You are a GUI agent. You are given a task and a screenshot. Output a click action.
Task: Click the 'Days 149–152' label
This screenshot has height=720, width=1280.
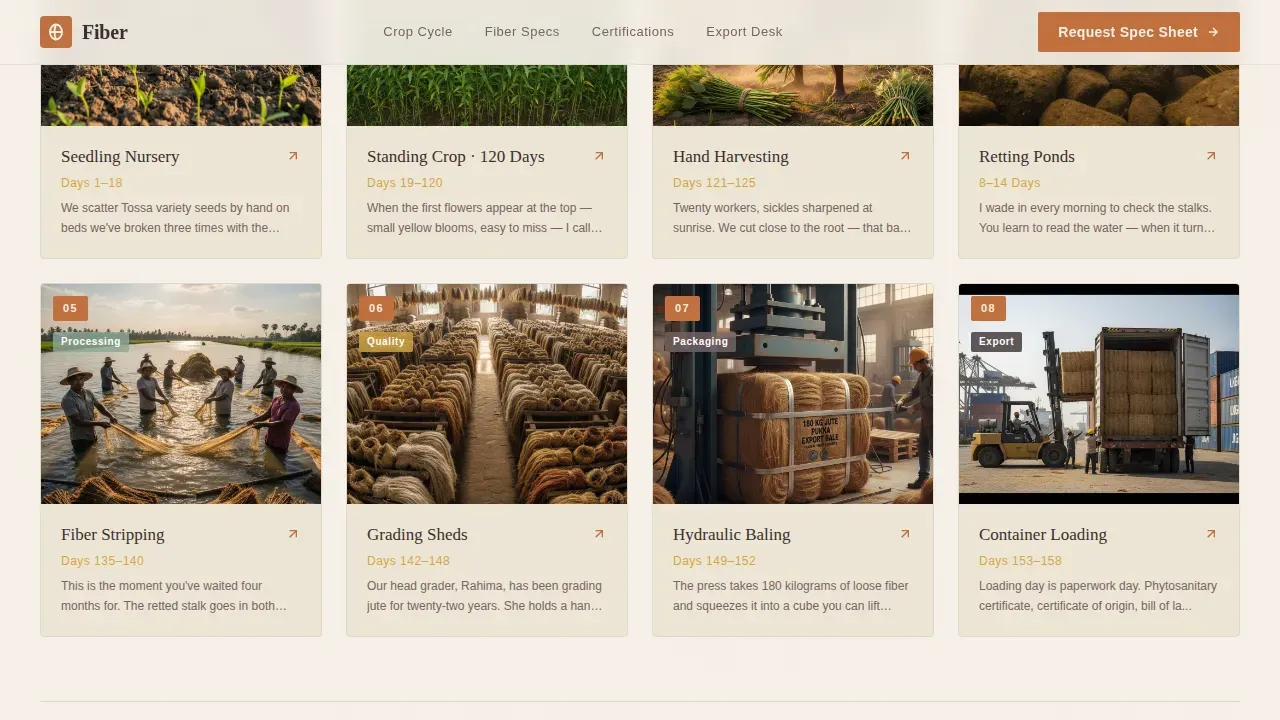pos(714,561)
